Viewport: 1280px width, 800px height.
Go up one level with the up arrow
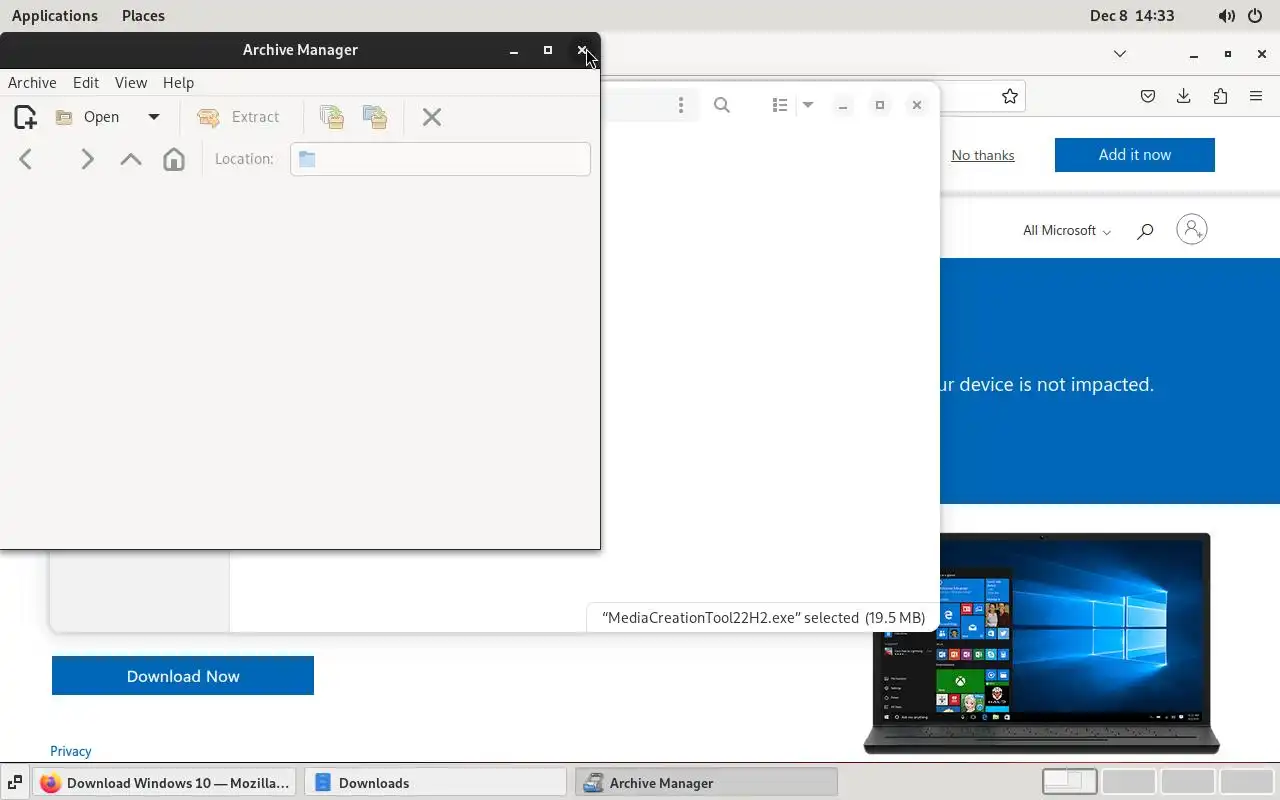(130, 159)
